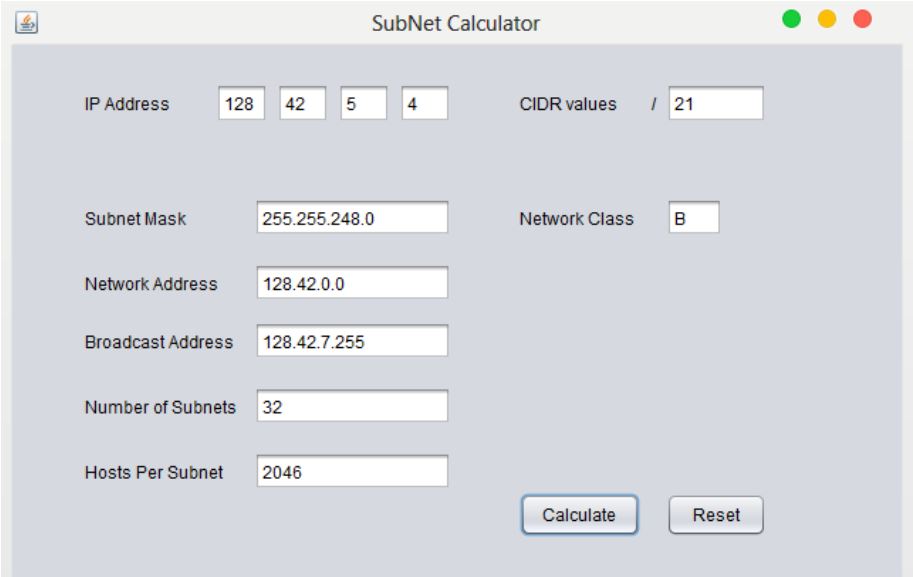This screenshot has width=913, height=577.
Task: Click the Network Address field 128.42.0.0
Action: pos(352,282)
